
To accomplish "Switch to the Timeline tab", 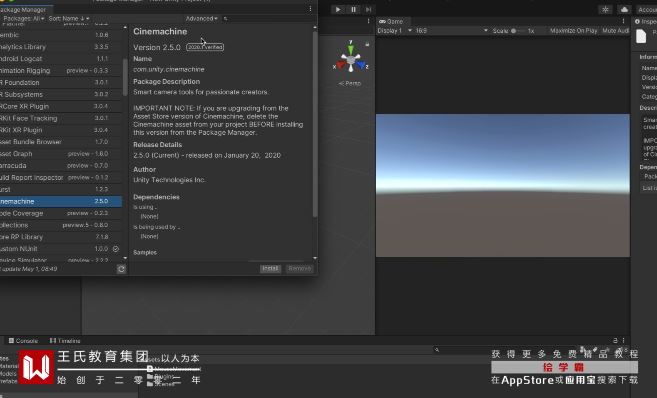I will 65,341.
